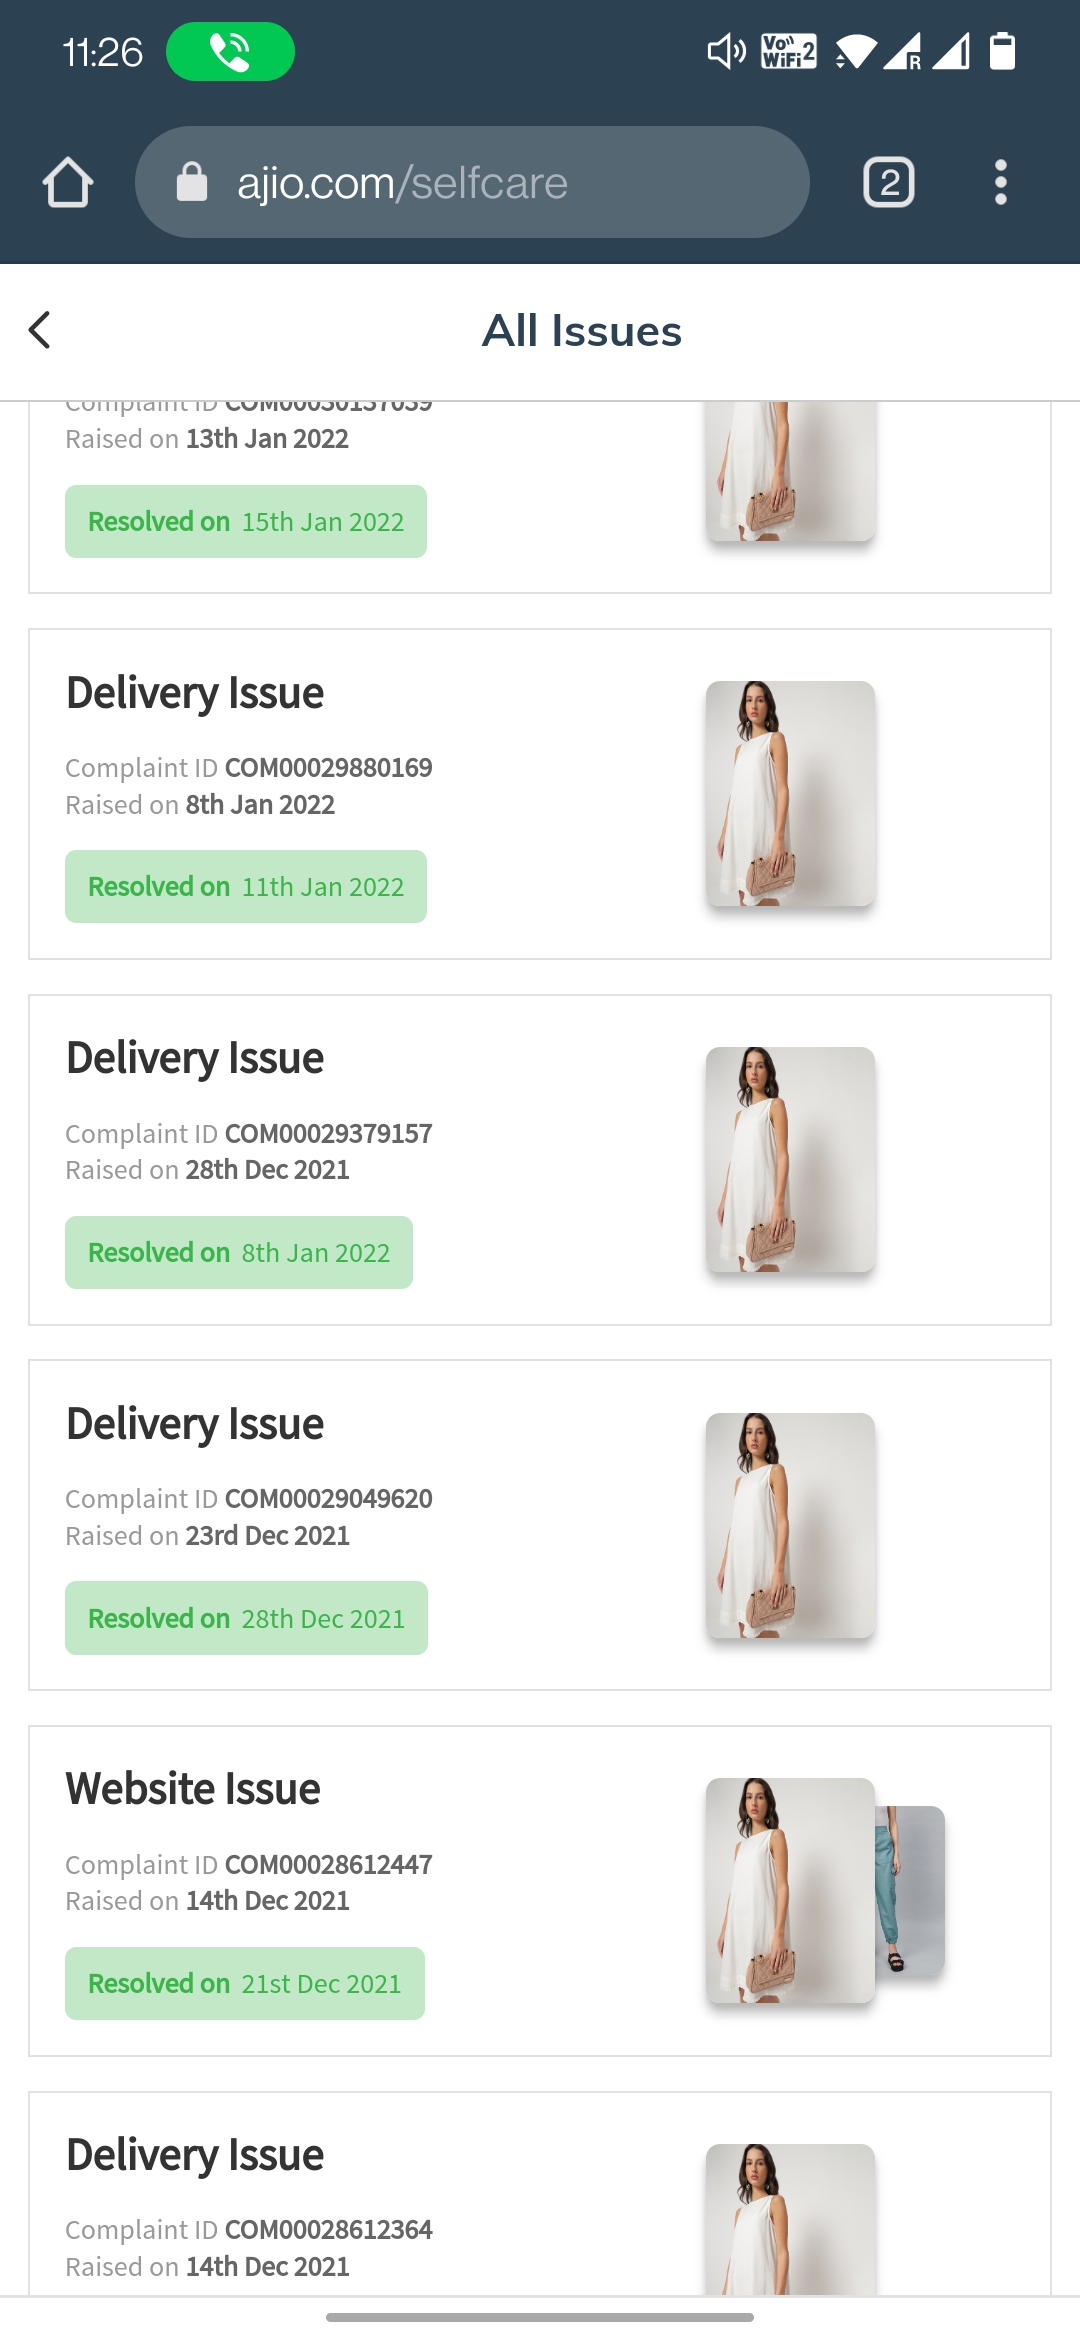Tap the Resolved on 28th Dec 2021 badge
This screenshot has width=1080, height=2340.
(246, 1618)
